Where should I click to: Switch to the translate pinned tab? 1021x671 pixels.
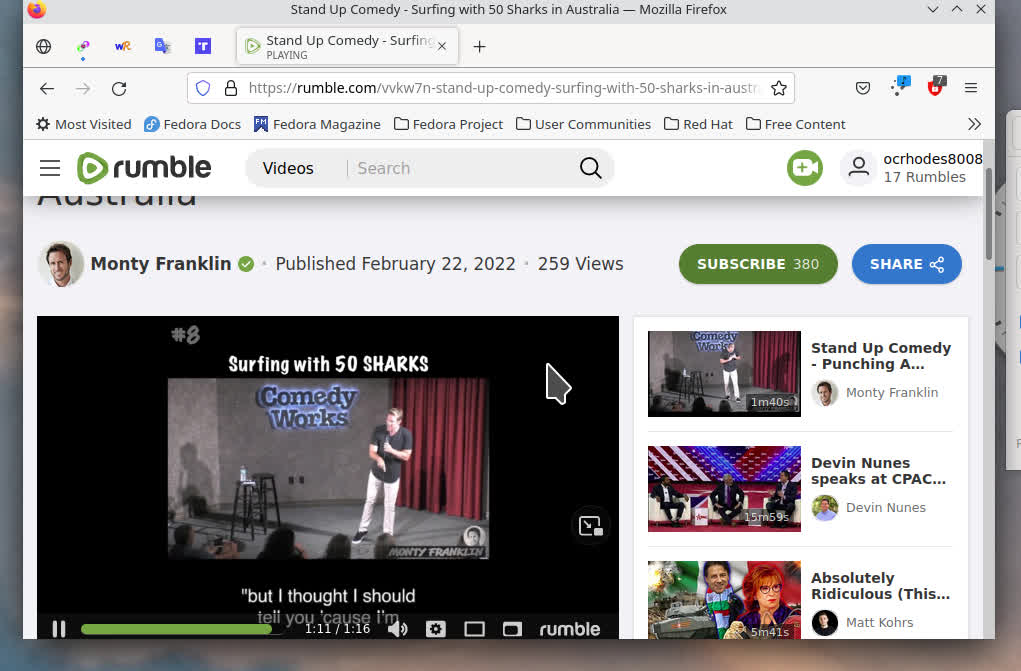coord(163,46)
